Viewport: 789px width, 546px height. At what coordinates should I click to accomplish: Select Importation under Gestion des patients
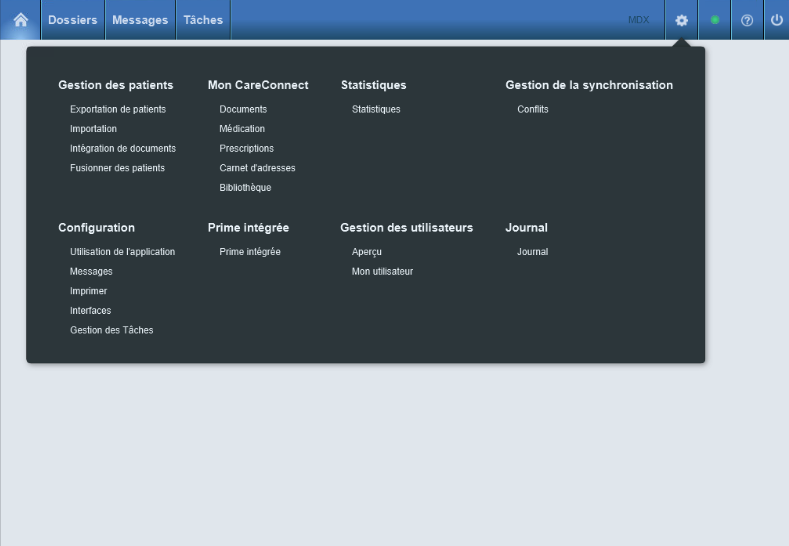tap(93, 129)
